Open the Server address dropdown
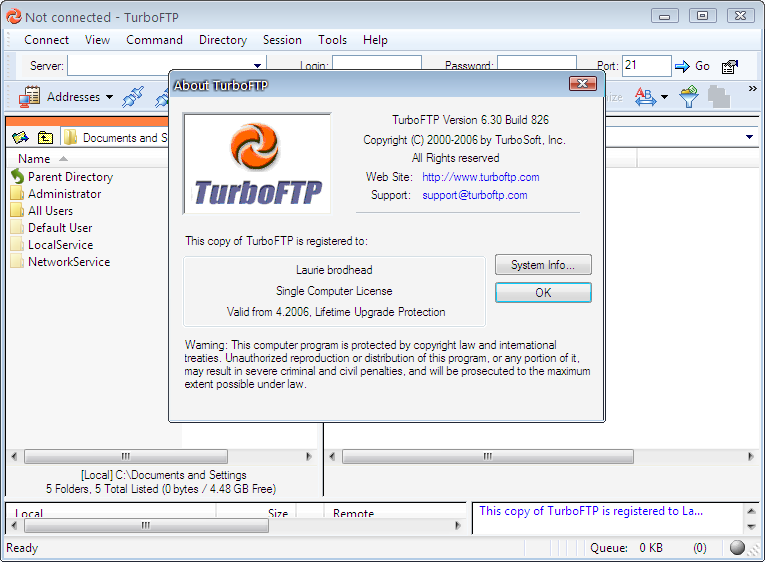765x562 pixels. click(x=257, y=66)
